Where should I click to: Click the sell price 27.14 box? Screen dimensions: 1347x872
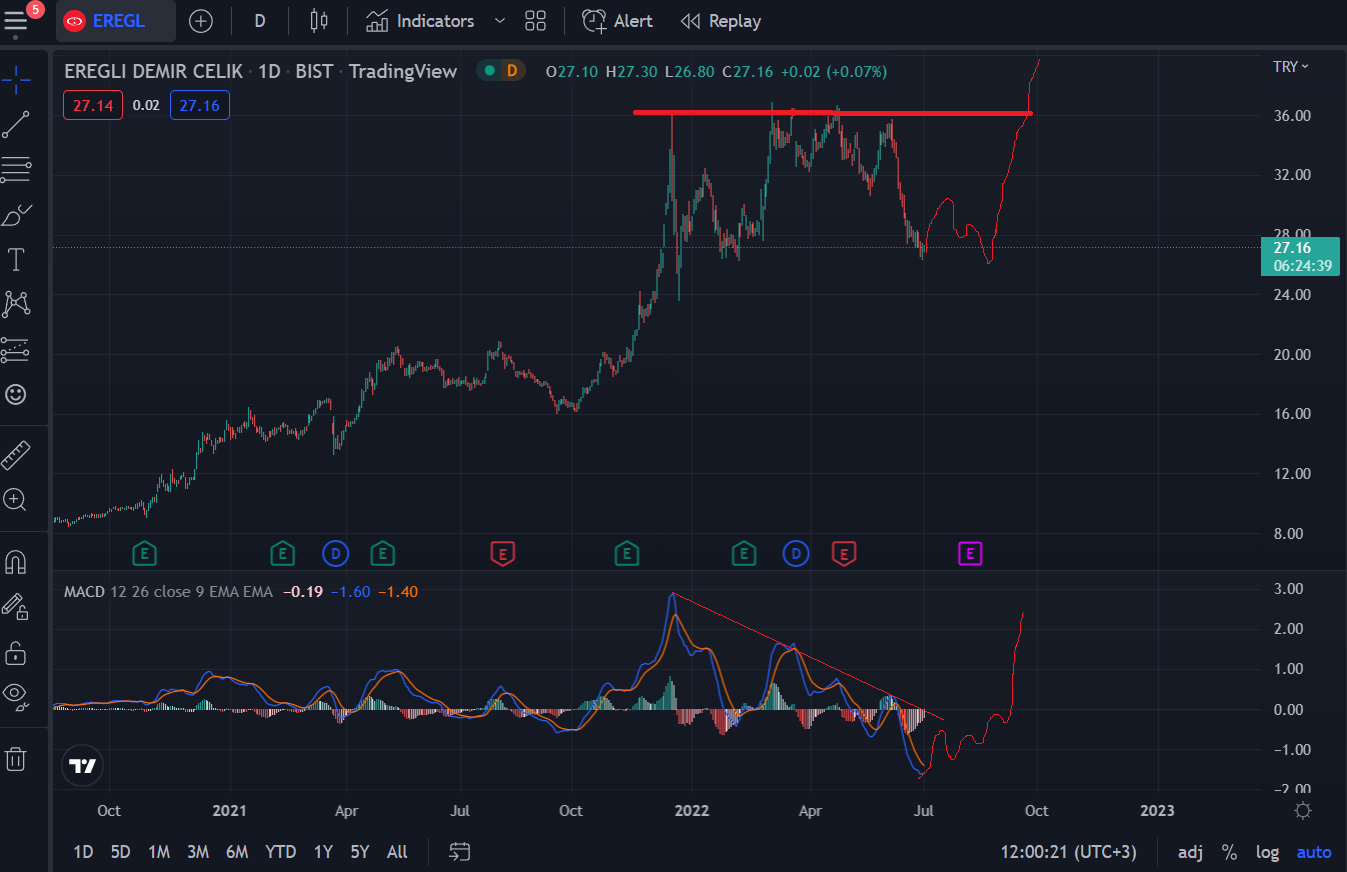[x=93, y=105]
